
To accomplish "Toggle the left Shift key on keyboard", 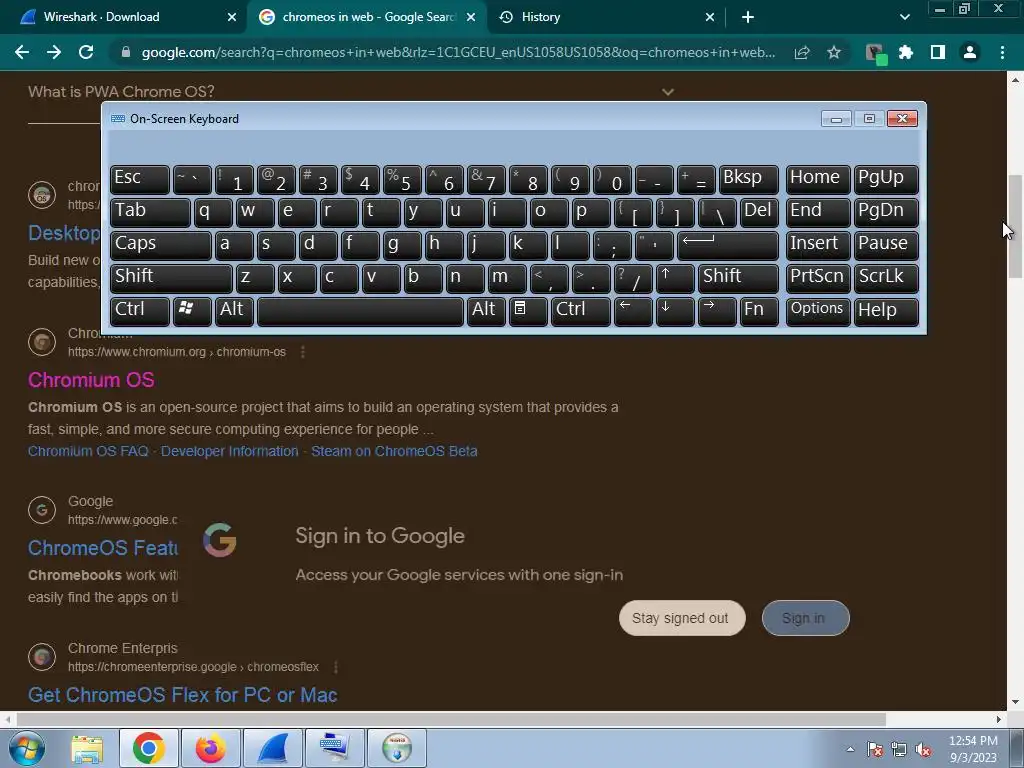I will tap(171, 278).
